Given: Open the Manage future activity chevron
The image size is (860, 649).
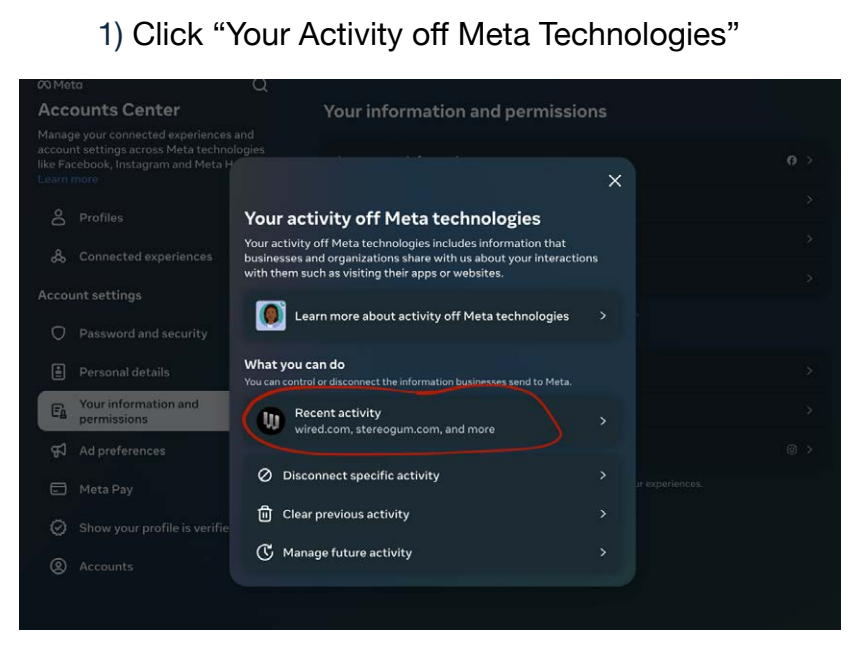Looking at the screenshot, I should (603, 552).
